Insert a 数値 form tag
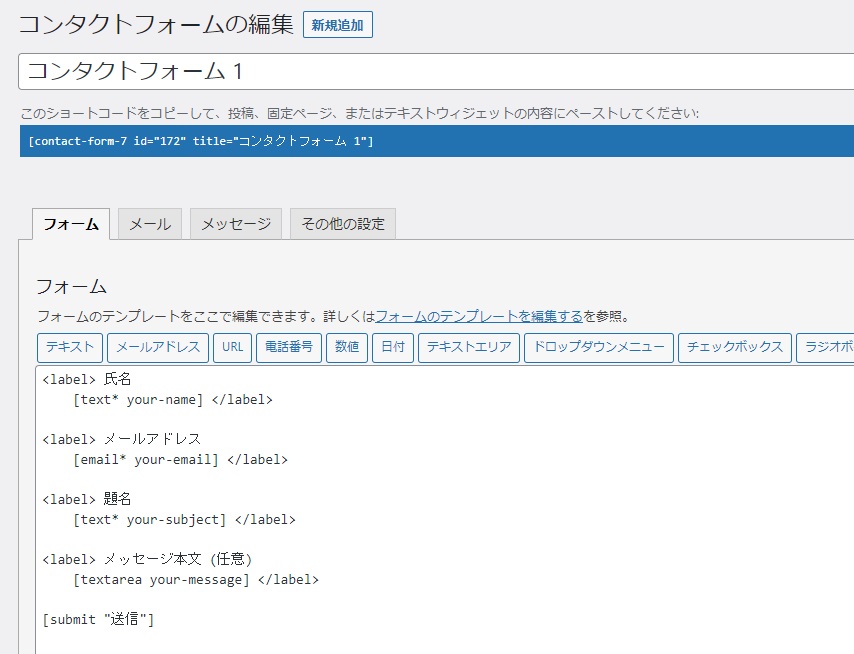 [347, 347]
